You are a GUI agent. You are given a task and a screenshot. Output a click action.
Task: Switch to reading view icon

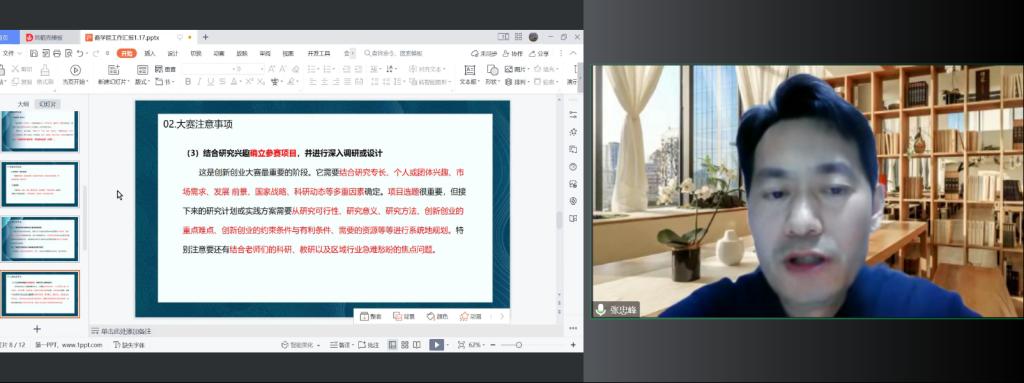click(417, 344)
